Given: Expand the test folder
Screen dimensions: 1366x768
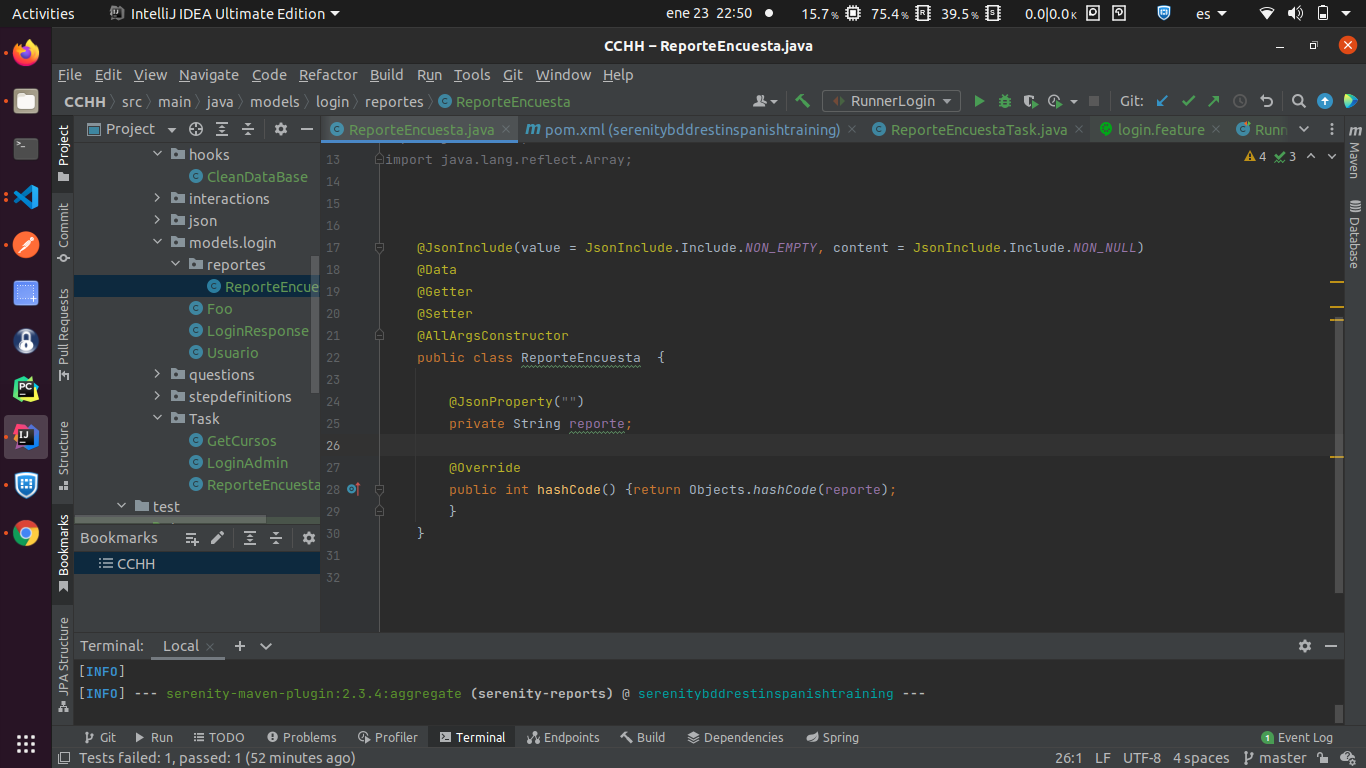Looking at the screenshot, I should click(121, 506).
